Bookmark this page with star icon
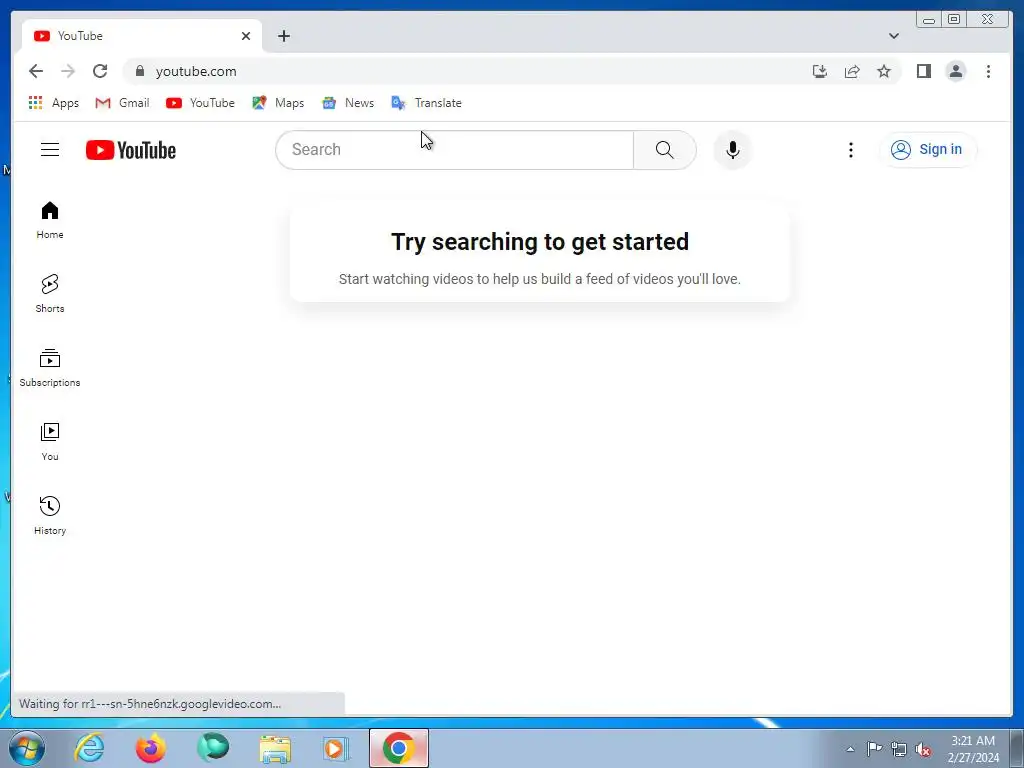 [x=884, y=71]
